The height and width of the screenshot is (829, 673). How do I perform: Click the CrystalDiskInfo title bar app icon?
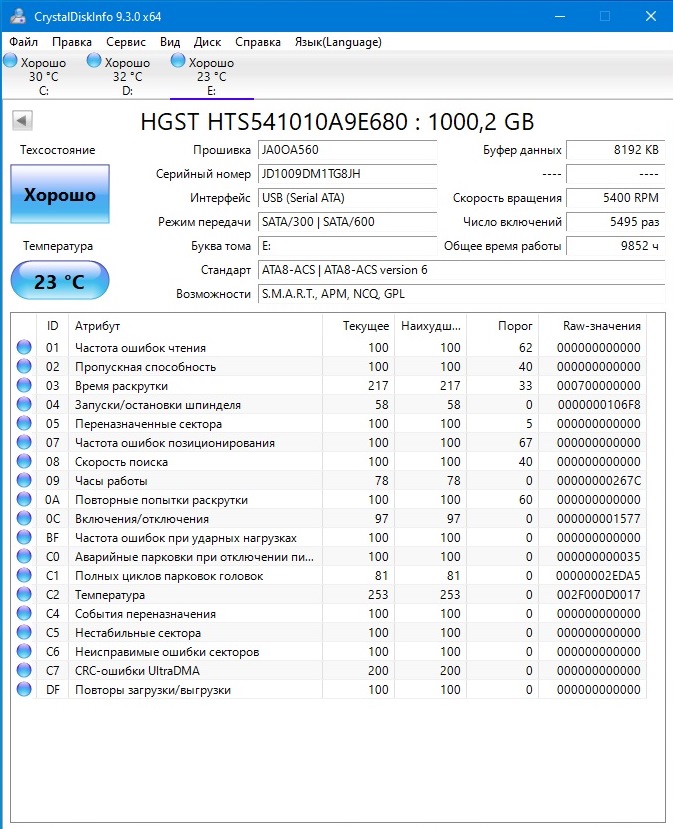[17, 16]
